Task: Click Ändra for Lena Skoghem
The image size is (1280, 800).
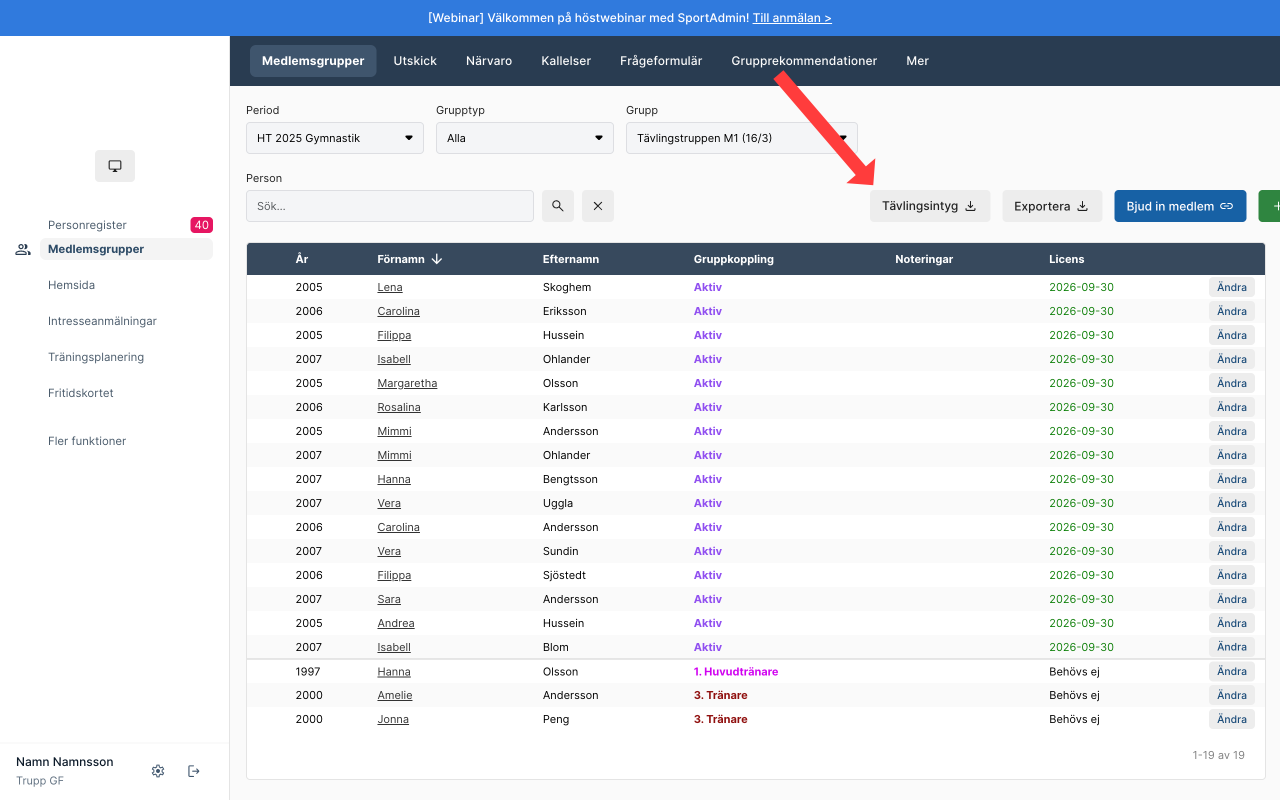Action: click(1232, 287)
